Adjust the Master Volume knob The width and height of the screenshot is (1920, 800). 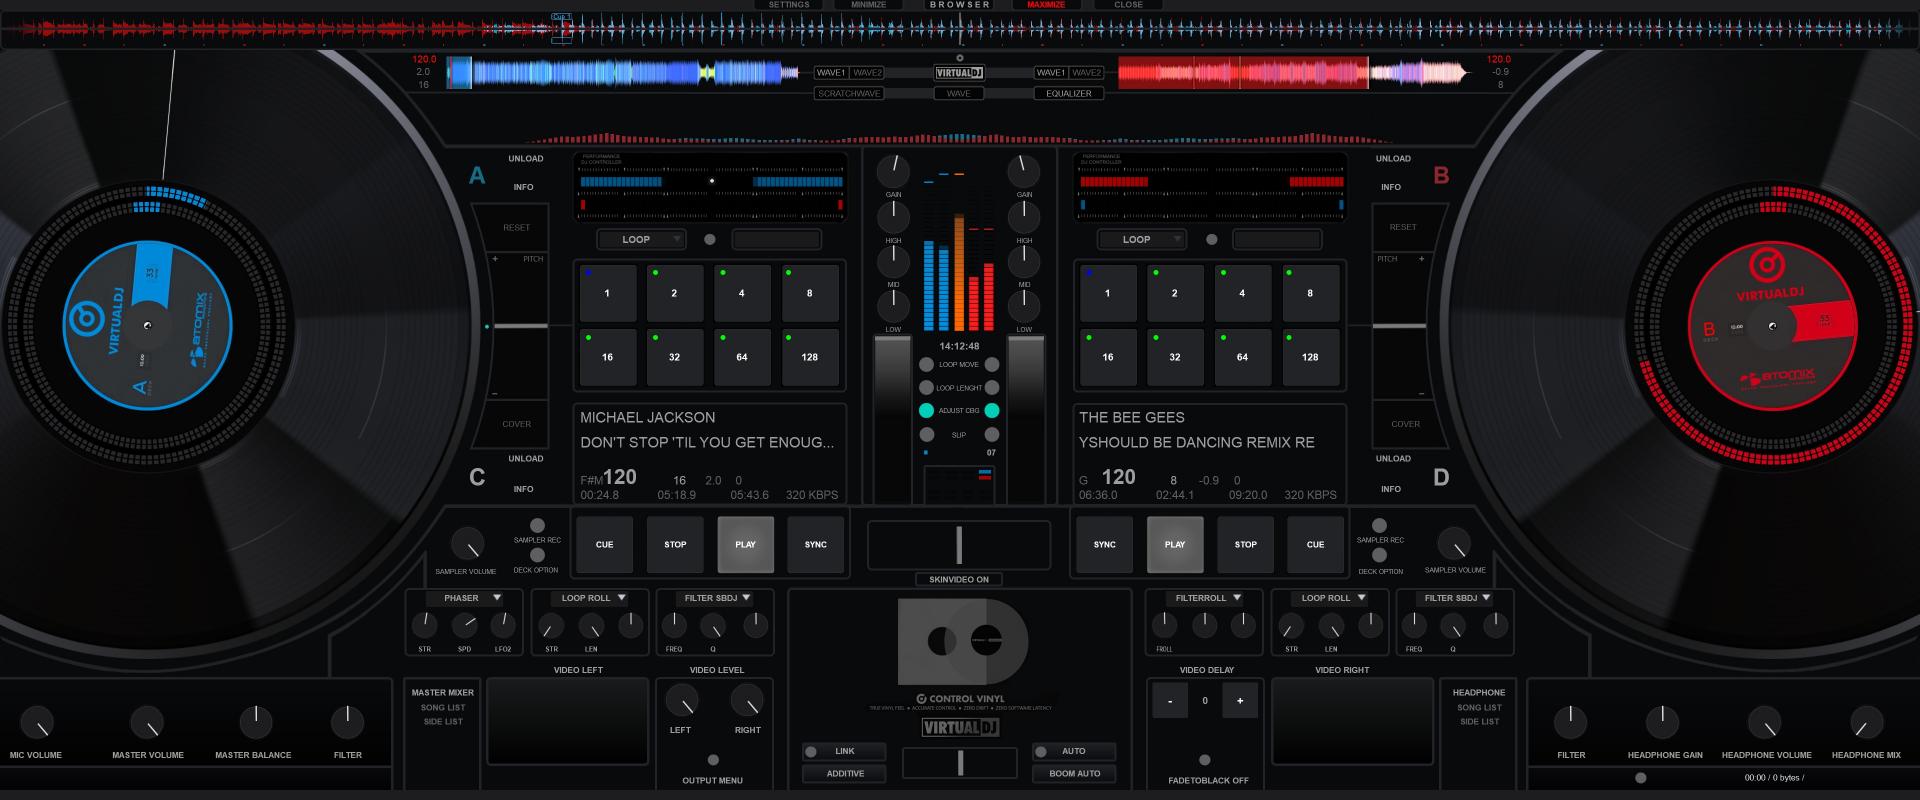pos(147,722)
